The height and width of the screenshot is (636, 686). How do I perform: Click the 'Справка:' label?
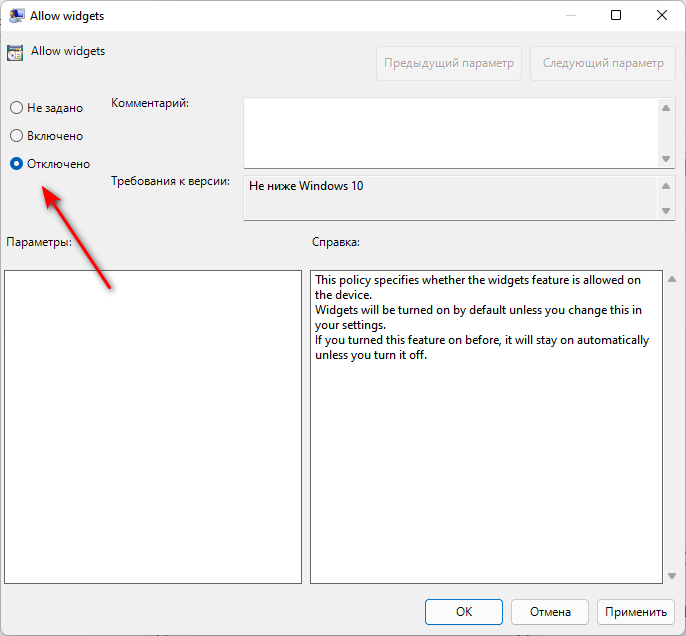336,242
